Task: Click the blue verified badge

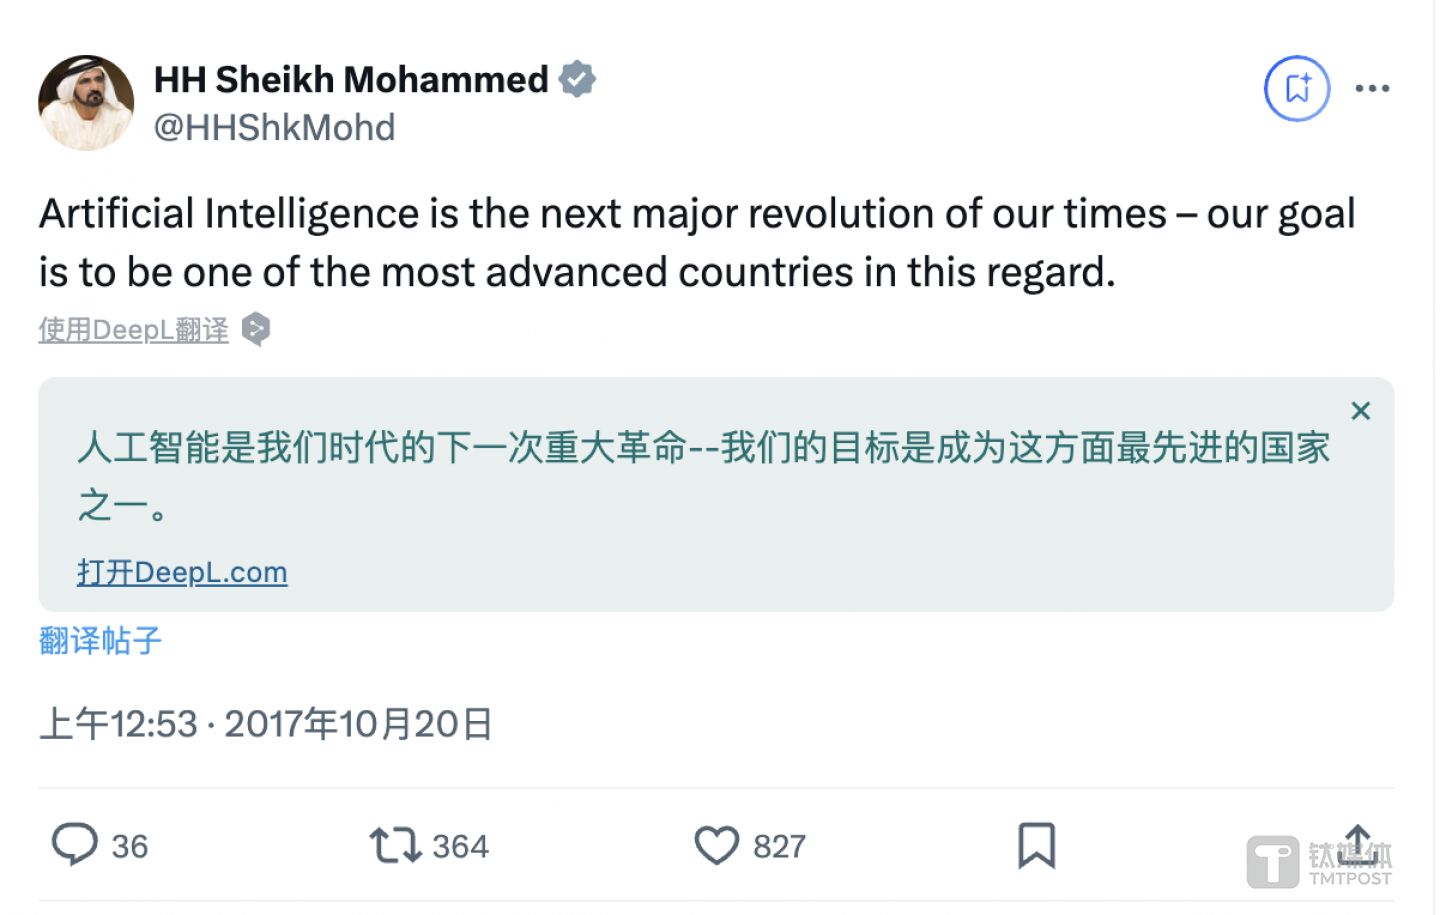Action: (x=577, y=79)
